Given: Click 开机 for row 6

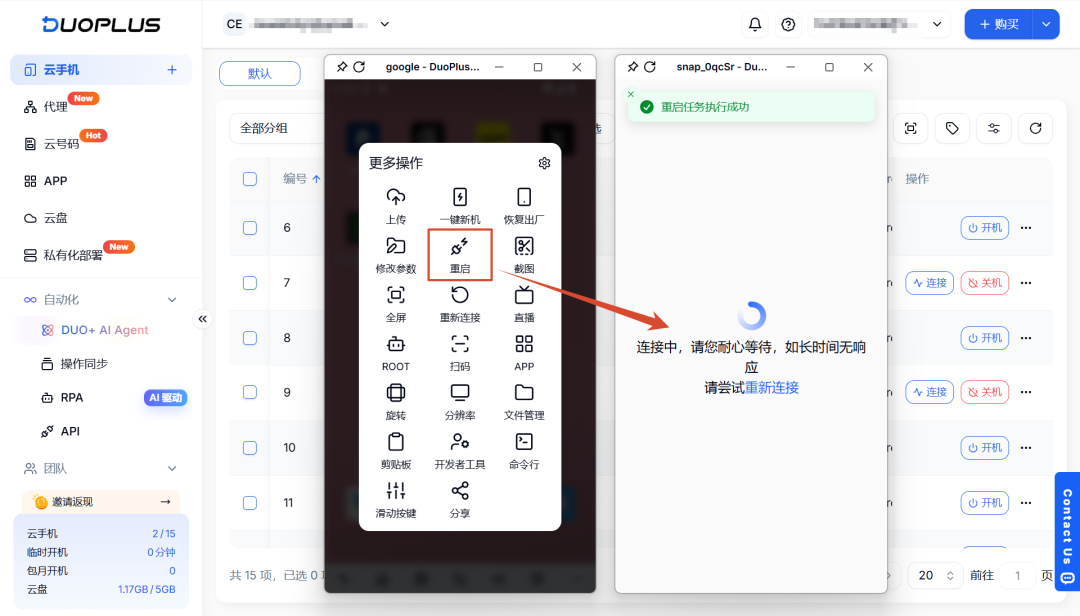Looking at the screenshot, I should (984, 228).
